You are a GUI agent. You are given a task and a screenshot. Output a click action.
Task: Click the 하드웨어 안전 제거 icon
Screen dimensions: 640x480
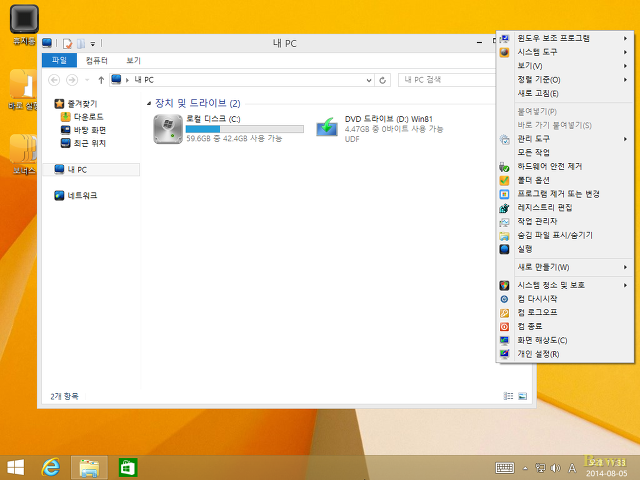coord(504,167)
